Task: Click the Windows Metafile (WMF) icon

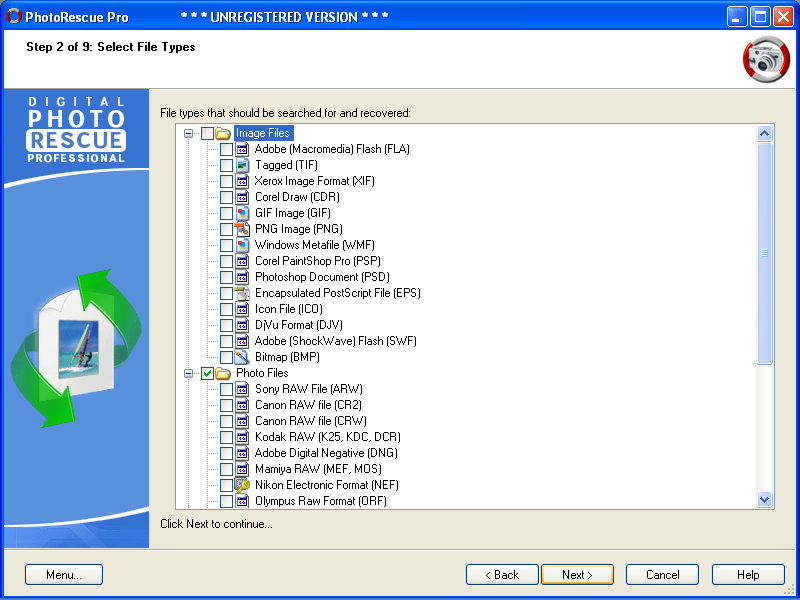Action: coord(242,245)
